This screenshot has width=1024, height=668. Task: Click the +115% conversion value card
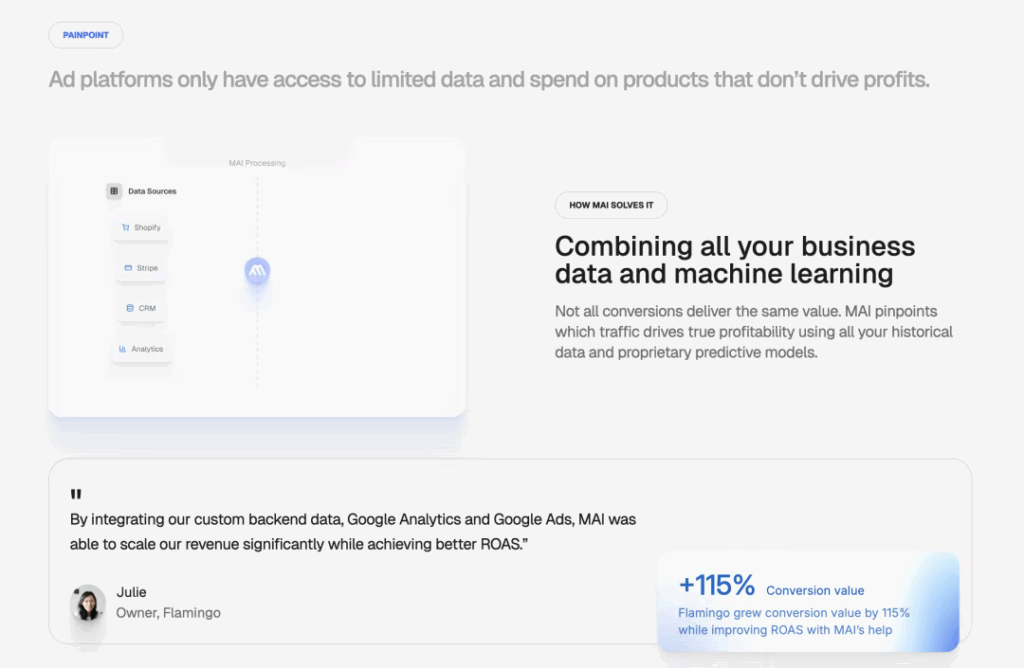pyautogui.click(x=808, y=602)
